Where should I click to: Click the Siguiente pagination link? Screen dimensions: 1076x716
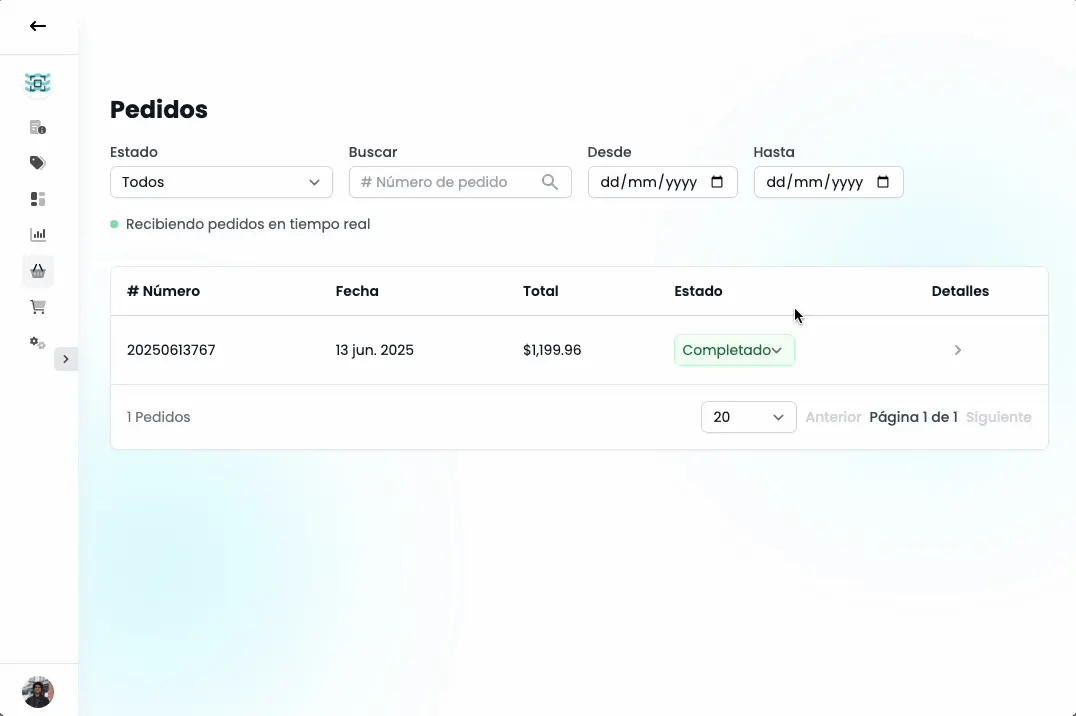[x=999, y=417]
